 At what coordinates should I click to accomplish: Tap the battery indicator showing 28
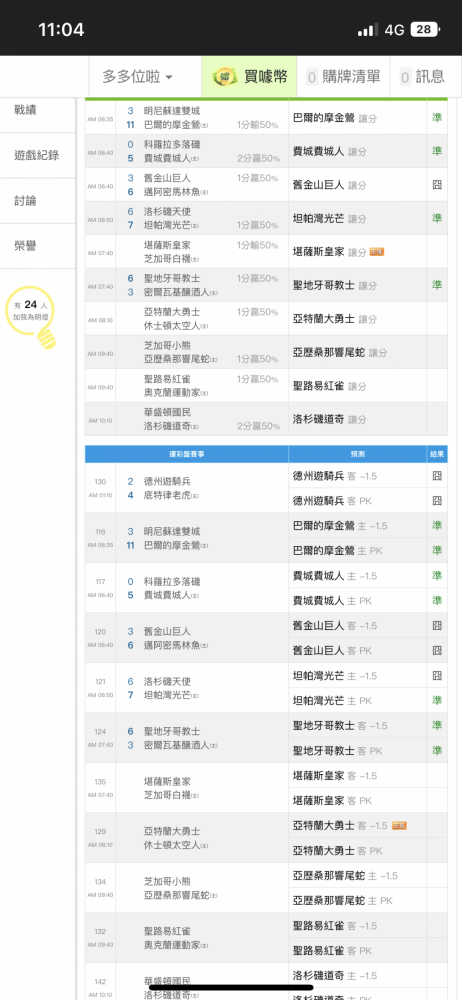pos(424,29)
